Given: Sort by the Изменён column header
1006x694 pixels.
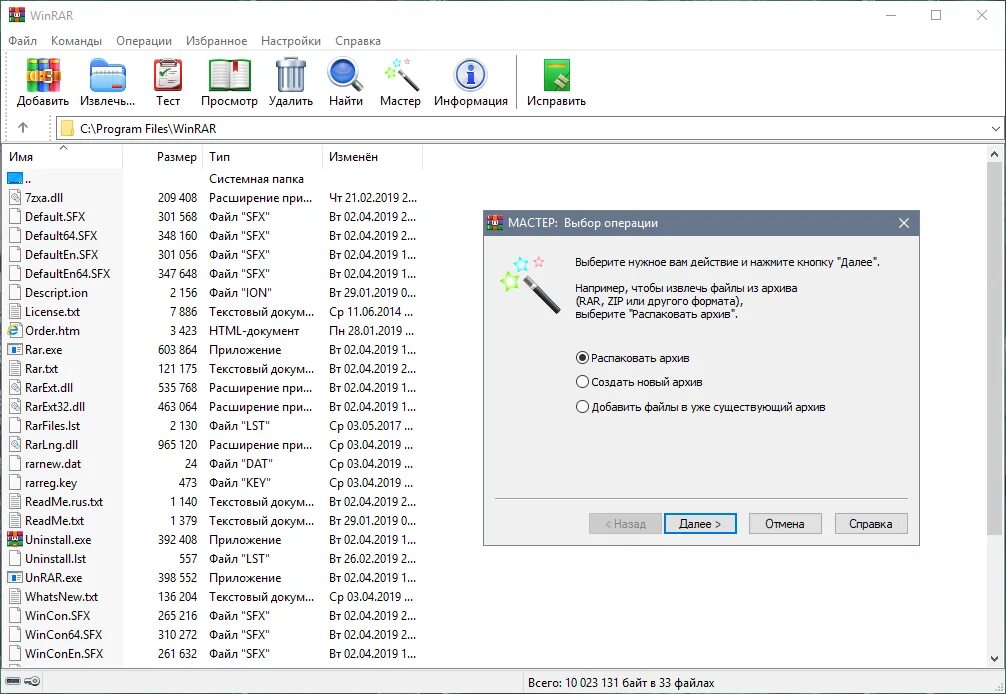Looking at the screenshot, I should coord(372,157).
